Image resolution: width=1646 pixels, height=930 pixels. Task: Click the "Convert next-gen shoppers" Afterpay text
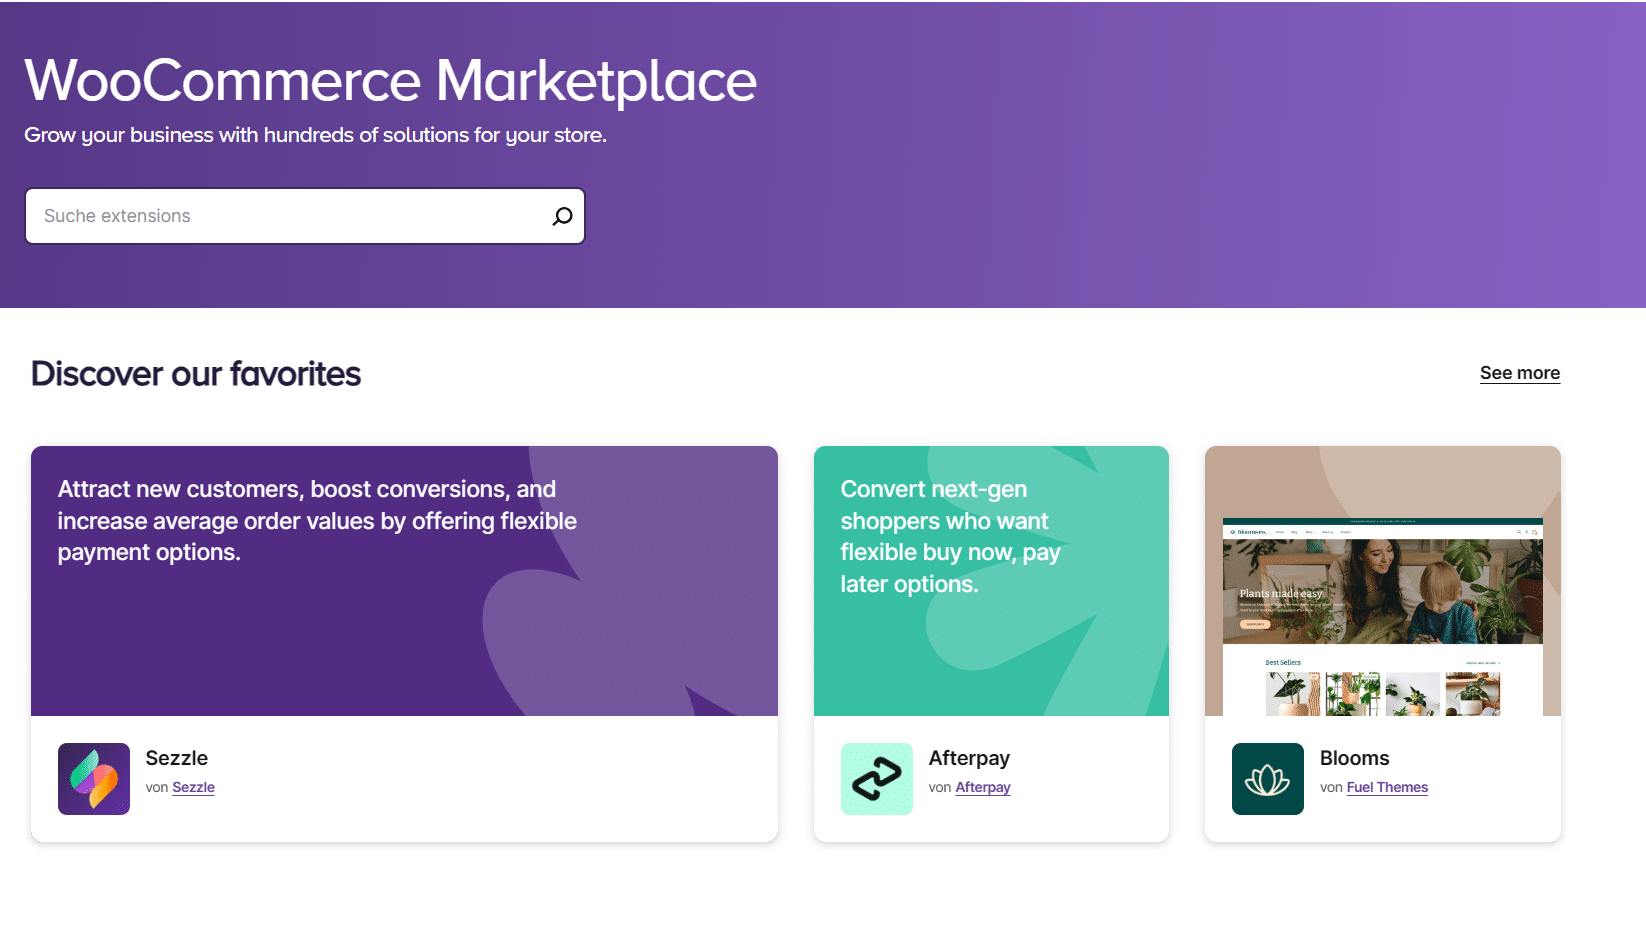(950, 537)
